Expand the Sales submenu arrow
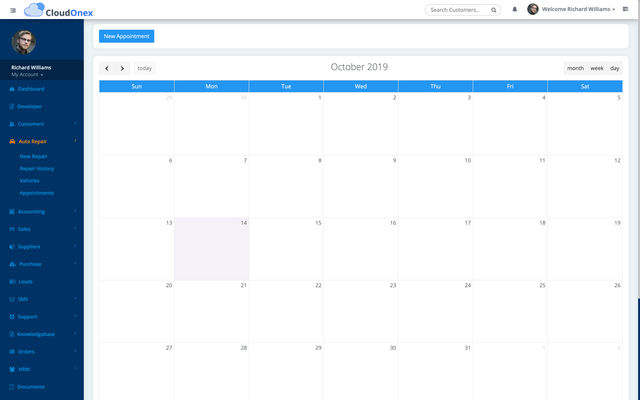This screenshot has height=400, width=640. [75, 229]
